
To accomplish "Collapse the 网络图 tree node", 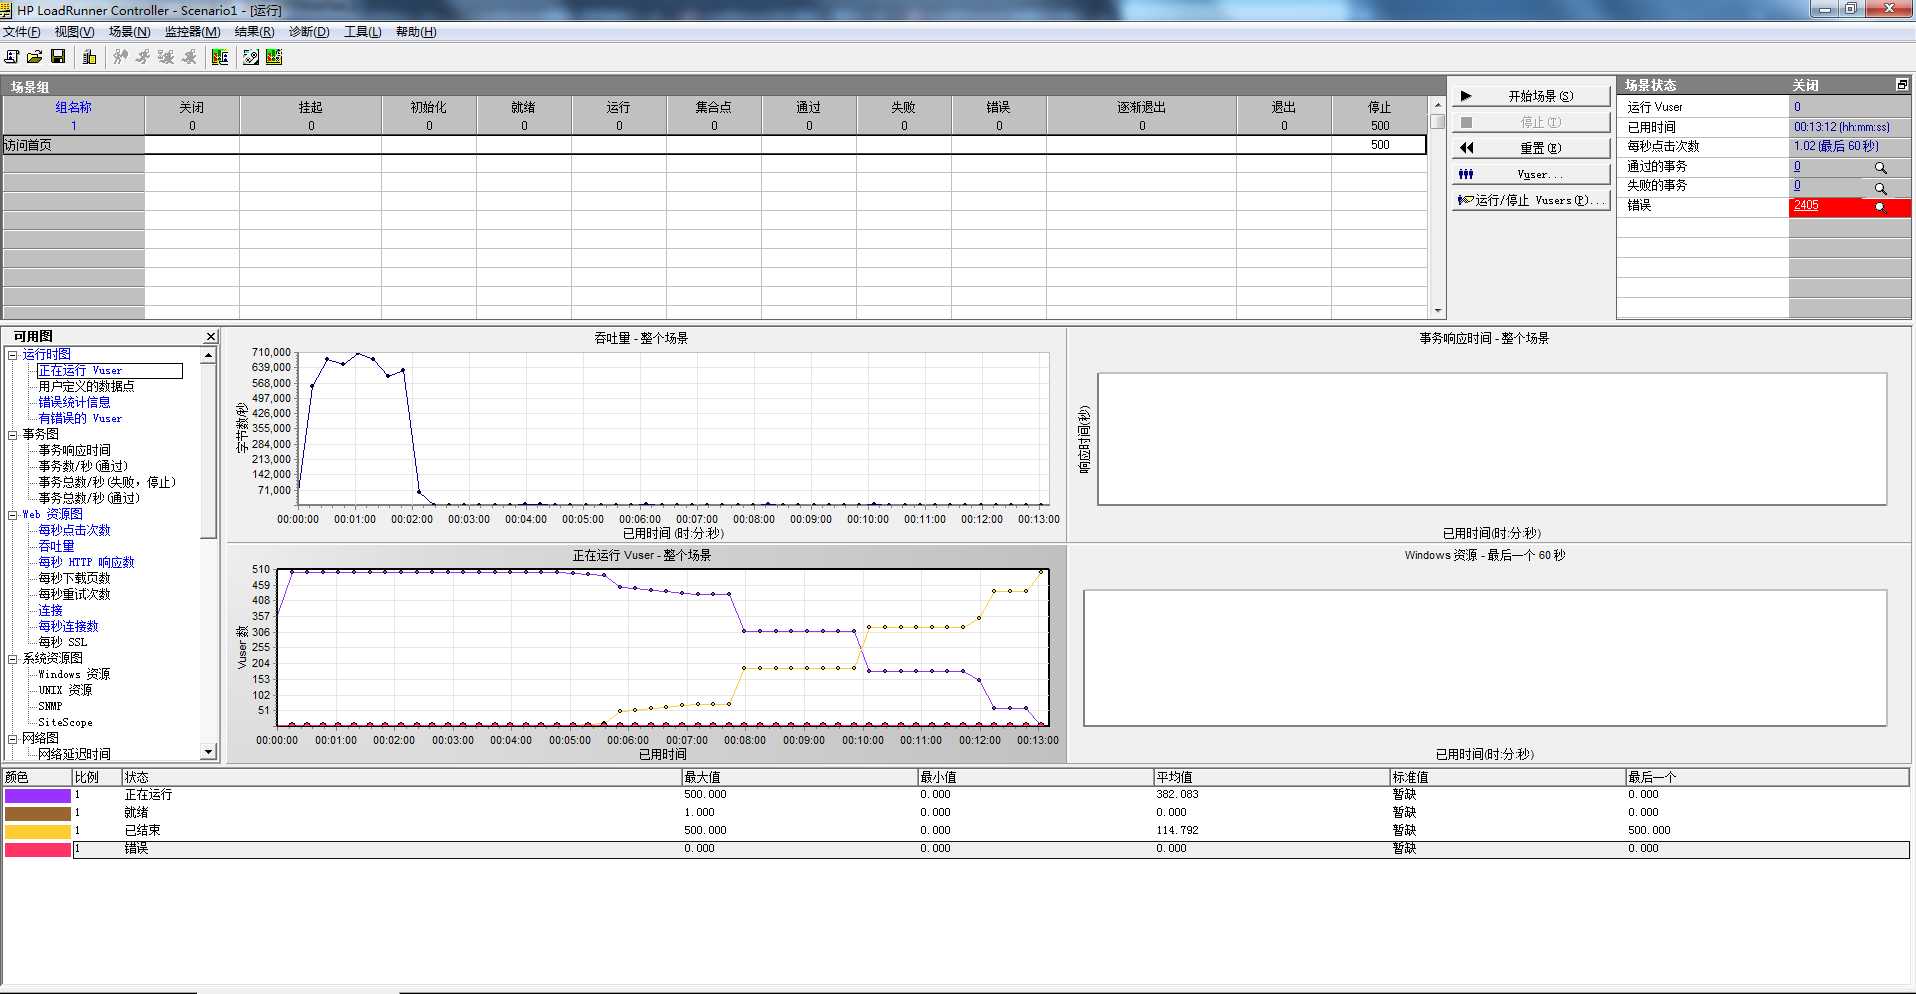I will tap(13, 739).
